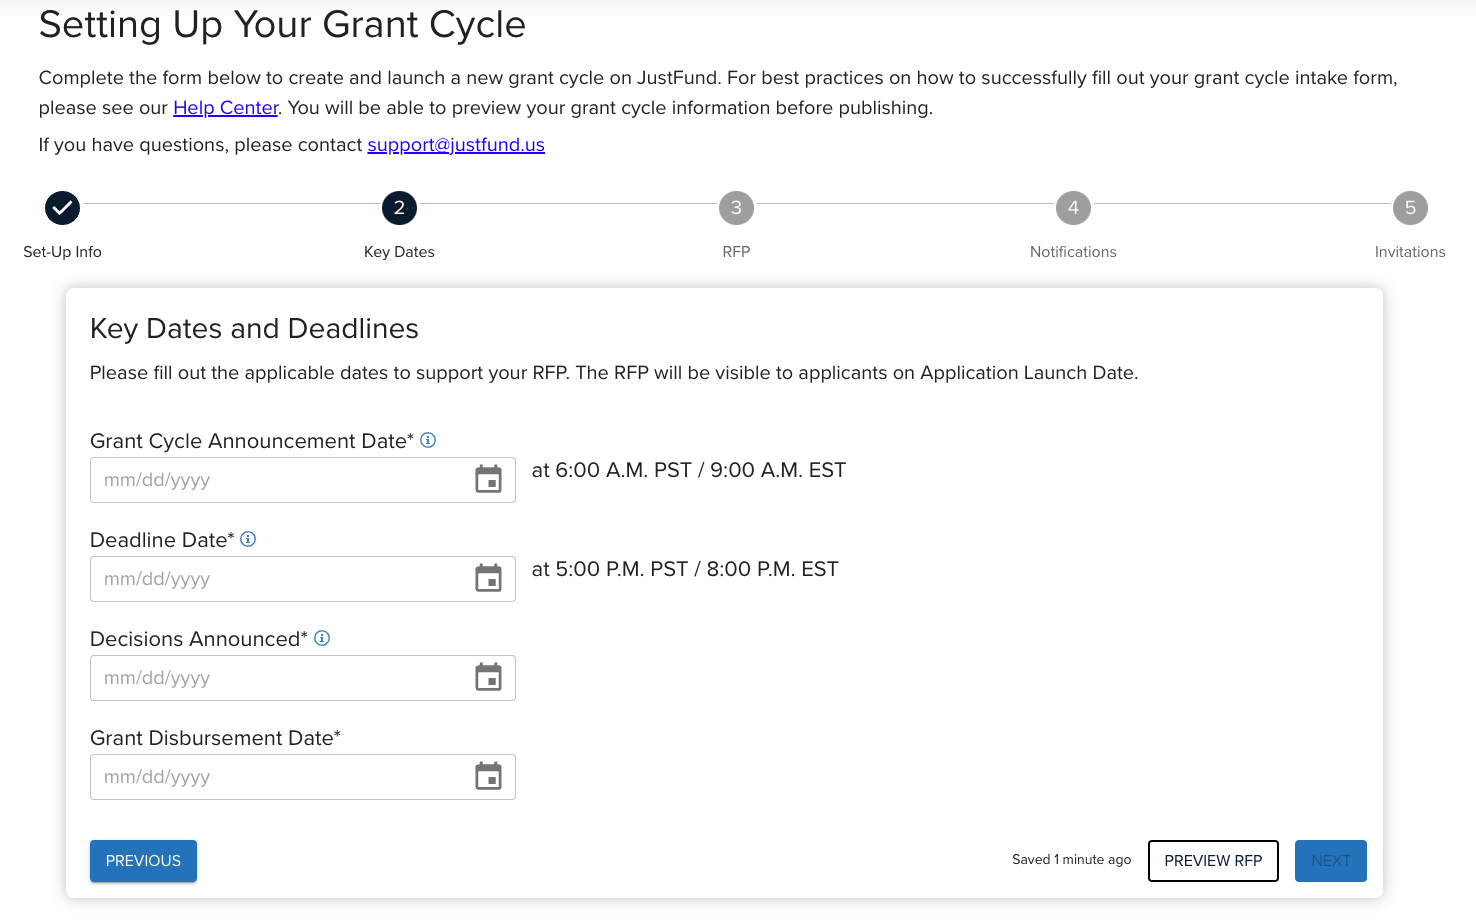Click the 'Saved 1 minute ago' status text

click(1071, 860)
